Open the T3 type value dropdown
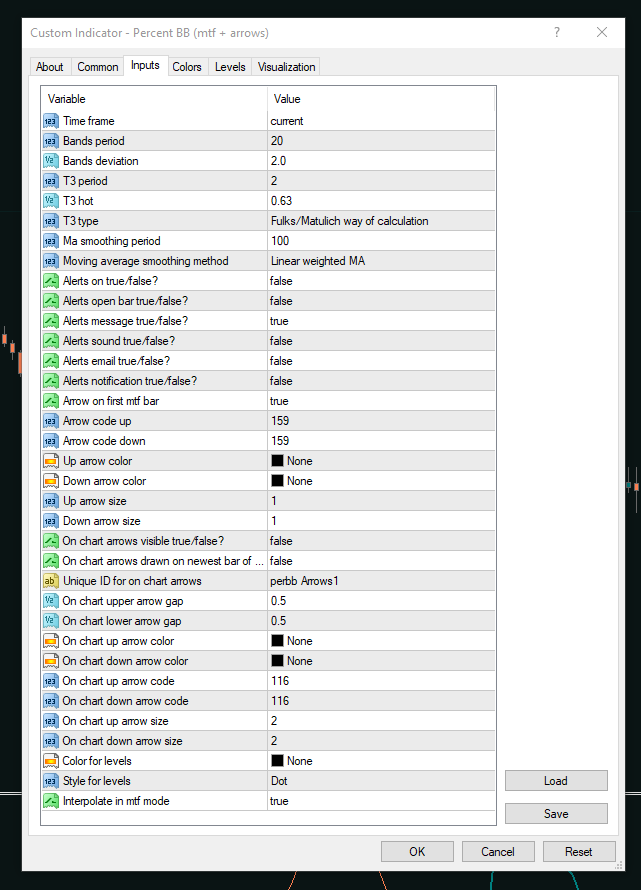This screenshot has height=890, width=641. [x=380, y=221]
